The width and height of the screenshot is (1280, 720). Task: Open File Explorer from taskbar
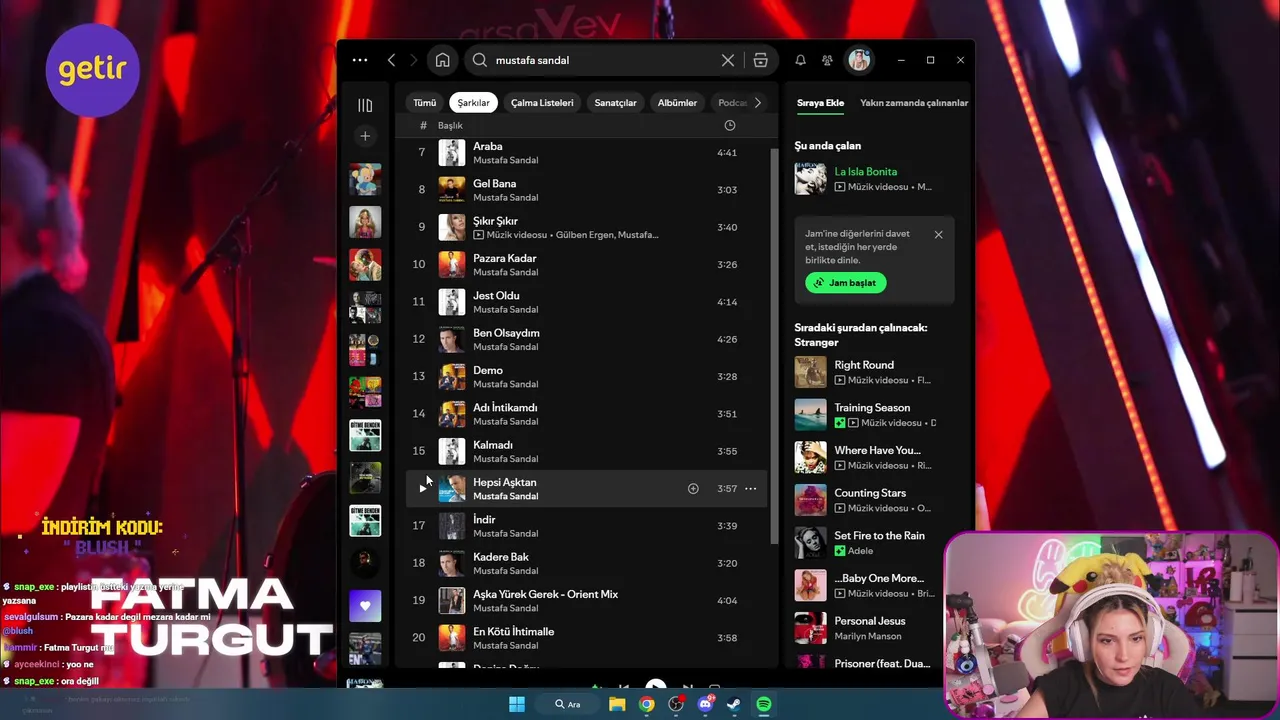(x=618, y=704)
